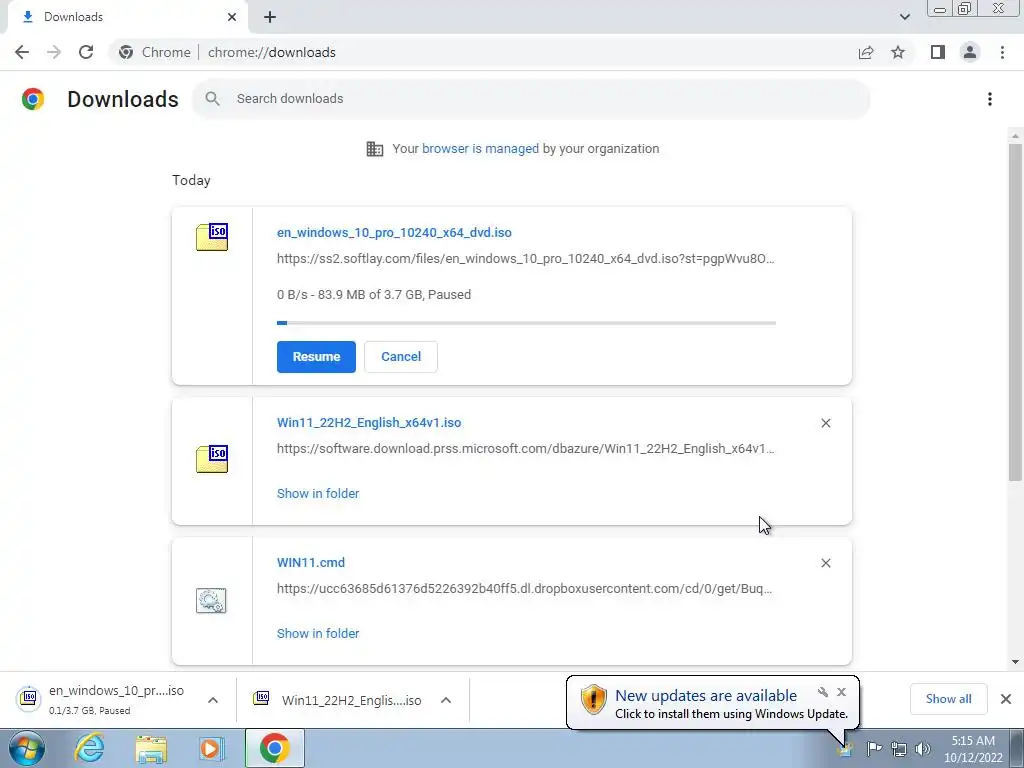Image resolution: width=1024 pixels, height=768 pixels.
Task: Open the Action Center flag icon
Action: 874,748
